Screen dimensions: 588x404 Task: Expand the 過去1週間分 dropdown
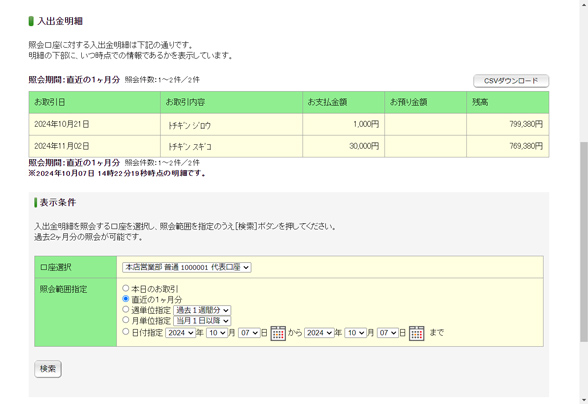click(x=202, y=310)
